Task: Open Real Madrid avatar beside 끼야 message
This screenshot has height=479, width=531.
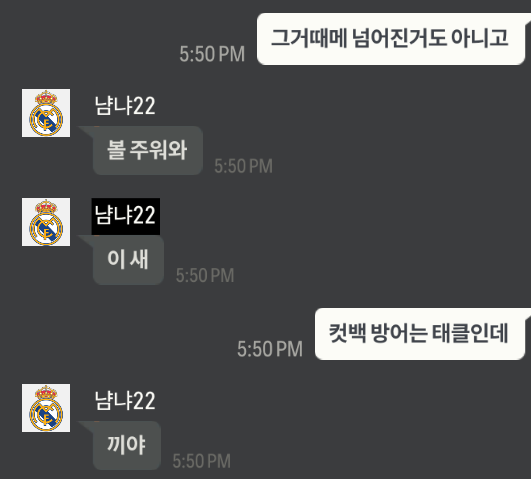Action: (x=46, y=408)
